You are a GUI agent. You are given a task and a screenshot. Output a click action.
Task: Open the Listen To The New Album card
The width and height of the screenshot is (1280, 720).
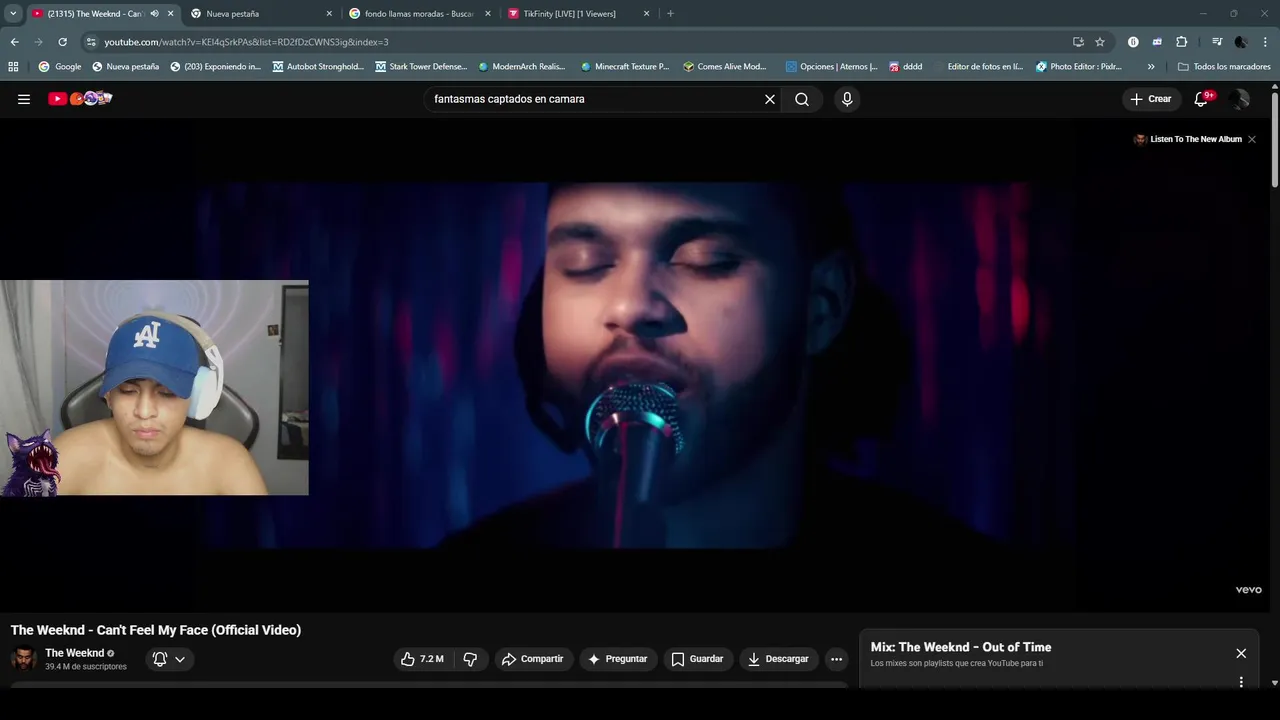(1188, 139)
